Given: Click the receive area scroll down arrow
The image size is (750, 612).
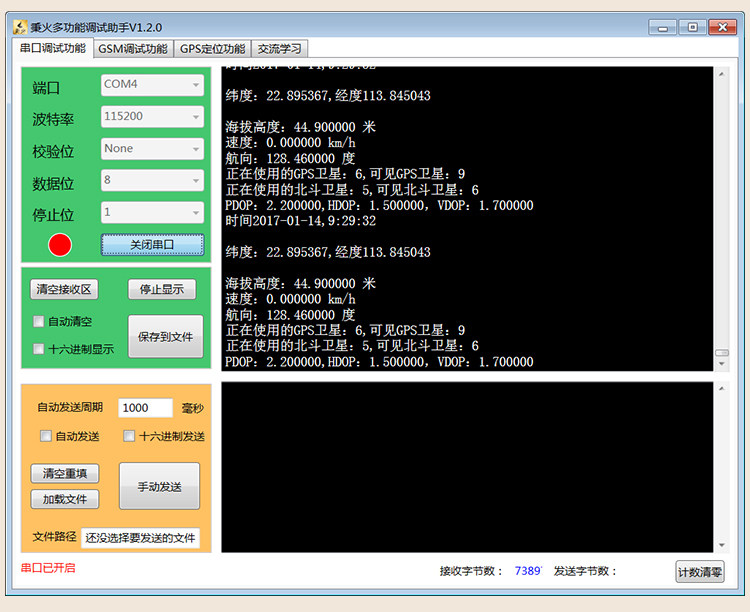Looking at the screenshot, I should tap(721, 364).
